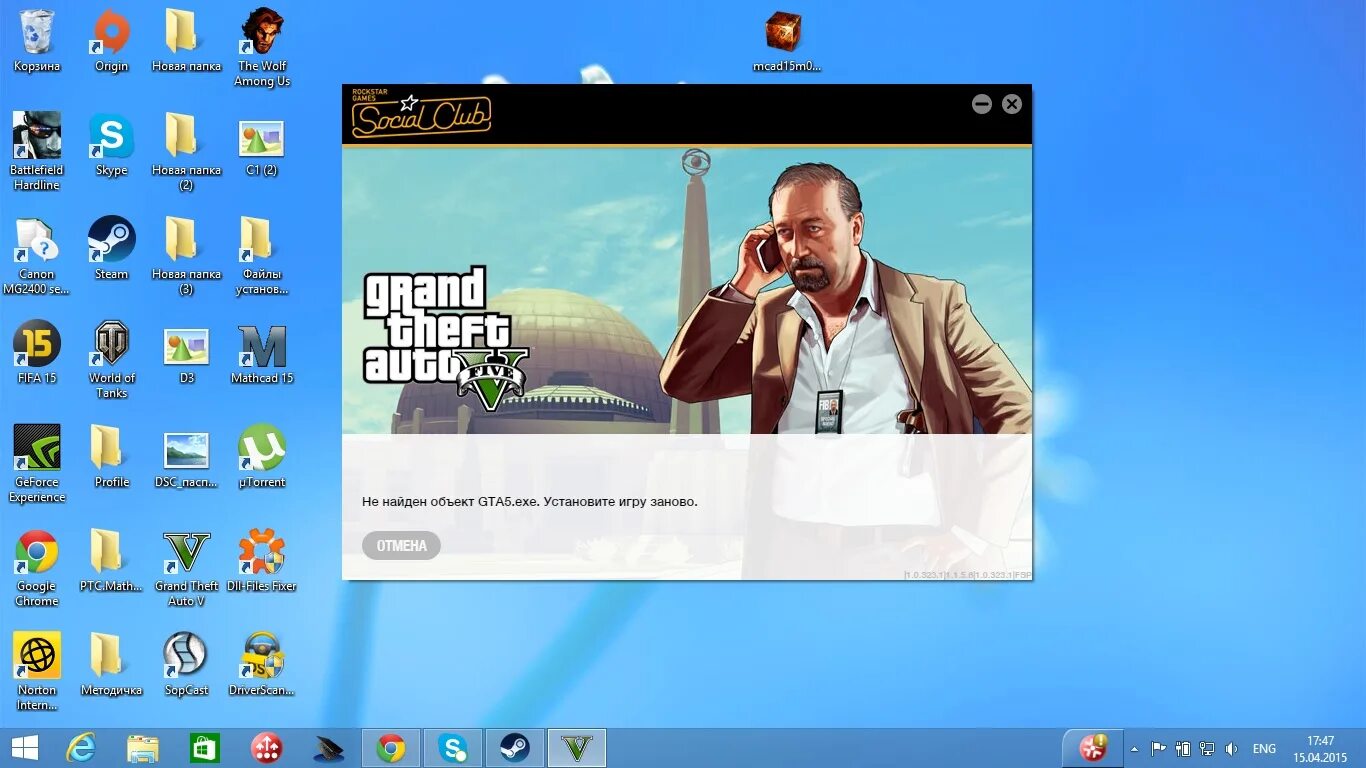Select the Norton Internet desktop shortcut
The width and height of the screenshot is (1366, 768).
coord(37,671)
